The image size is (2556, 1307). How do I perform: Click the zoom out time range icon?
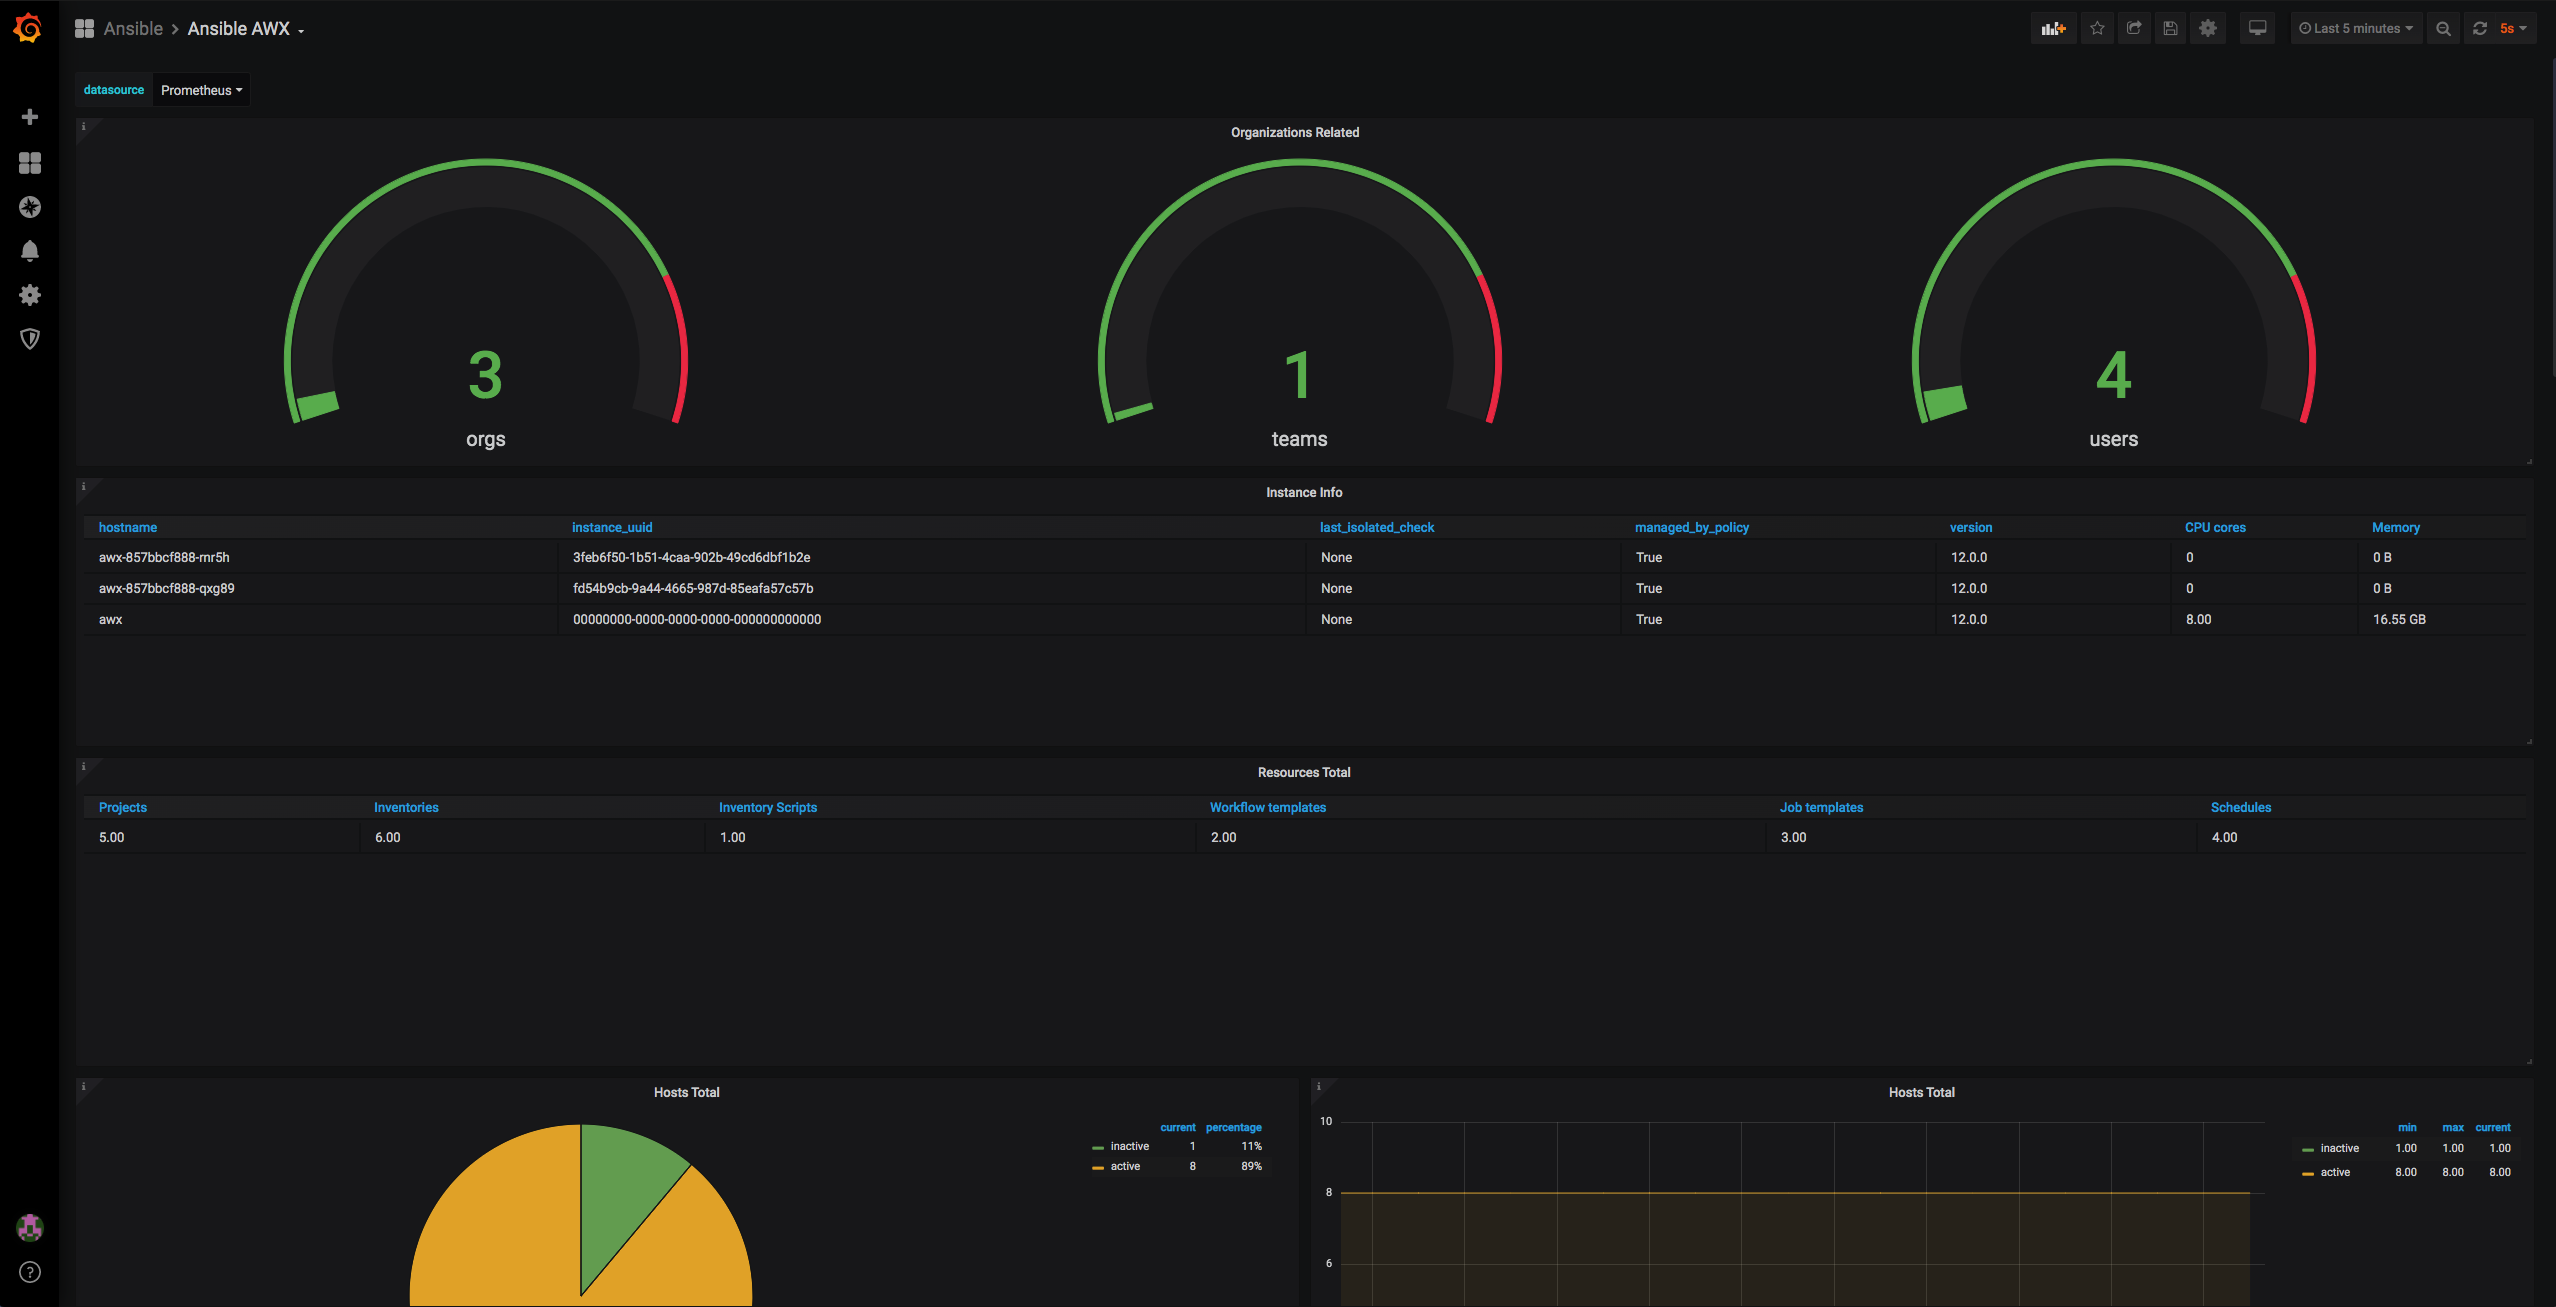point(2443,28)
